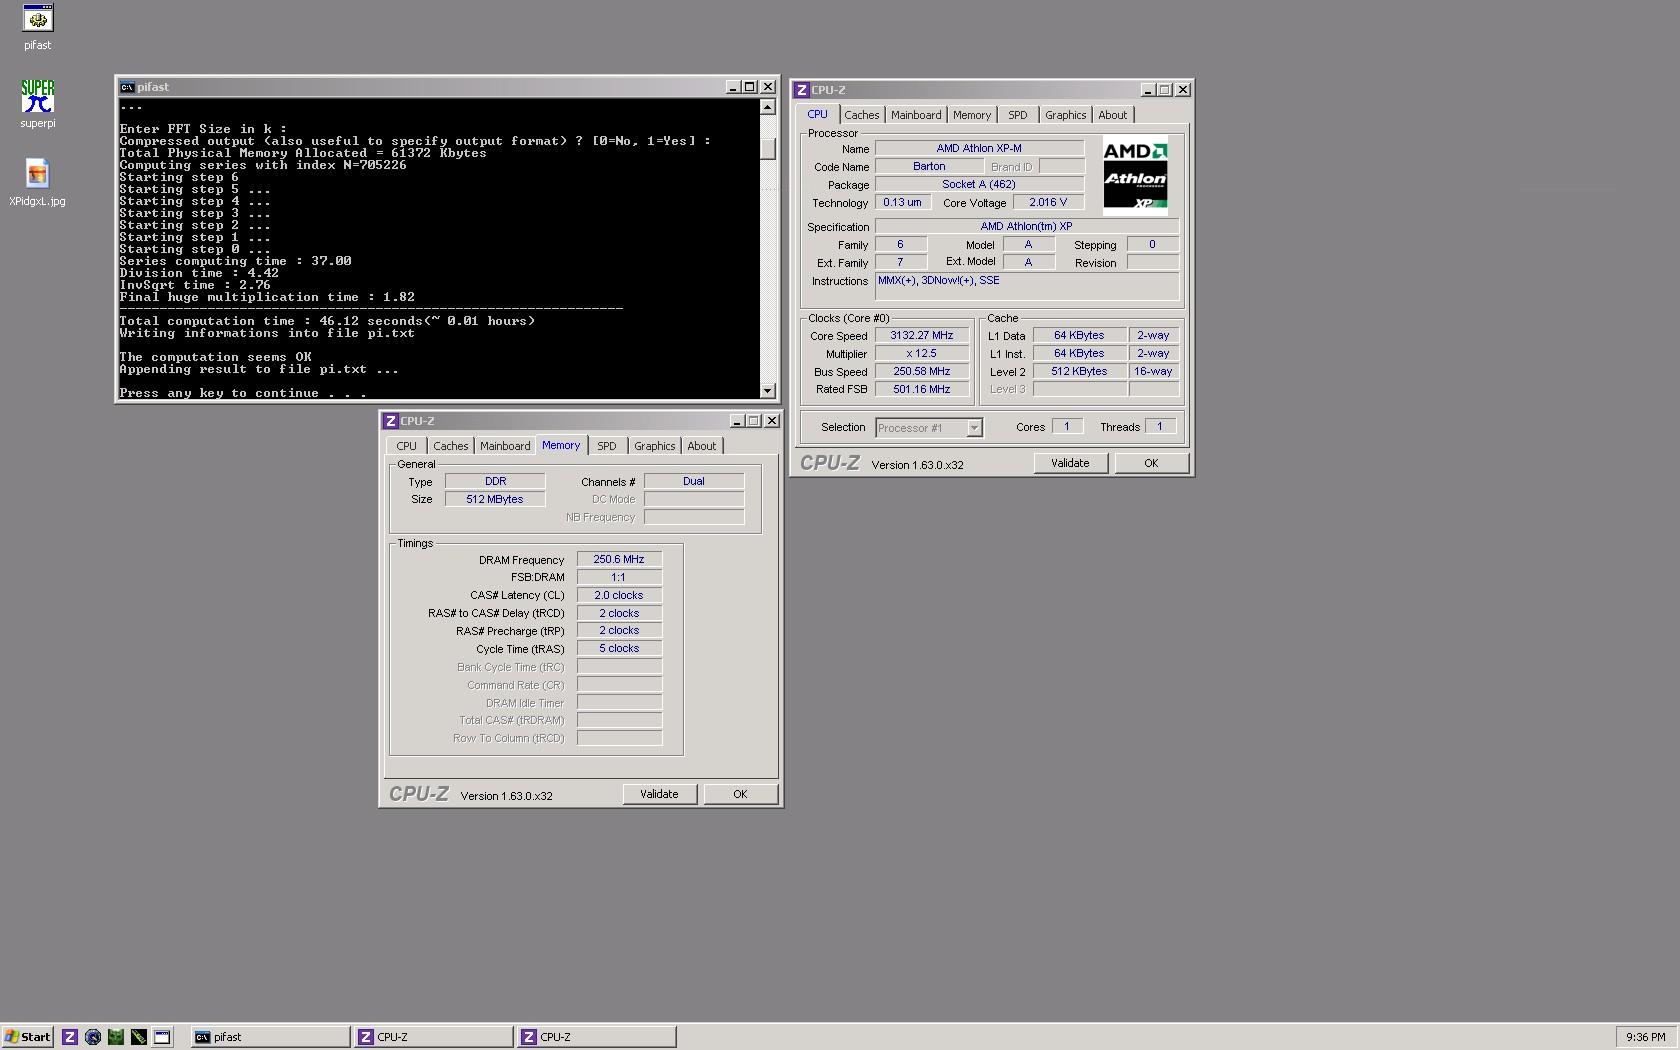Click the Channels value Dual

(694, 482)
